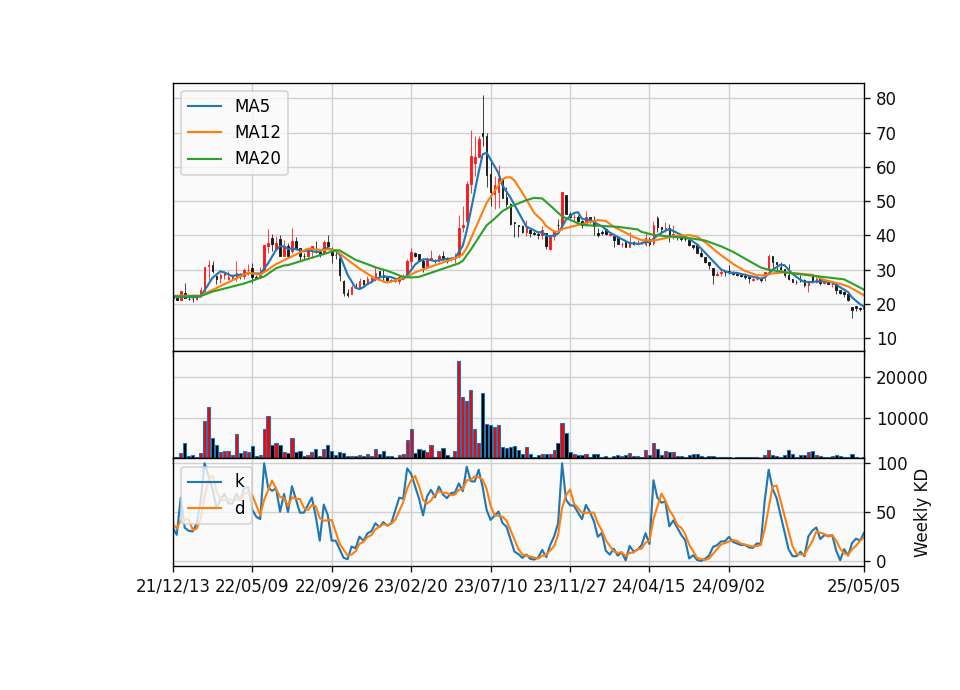Click the volume axis label 10000
960x690 pixels.
tap(901, 419)
